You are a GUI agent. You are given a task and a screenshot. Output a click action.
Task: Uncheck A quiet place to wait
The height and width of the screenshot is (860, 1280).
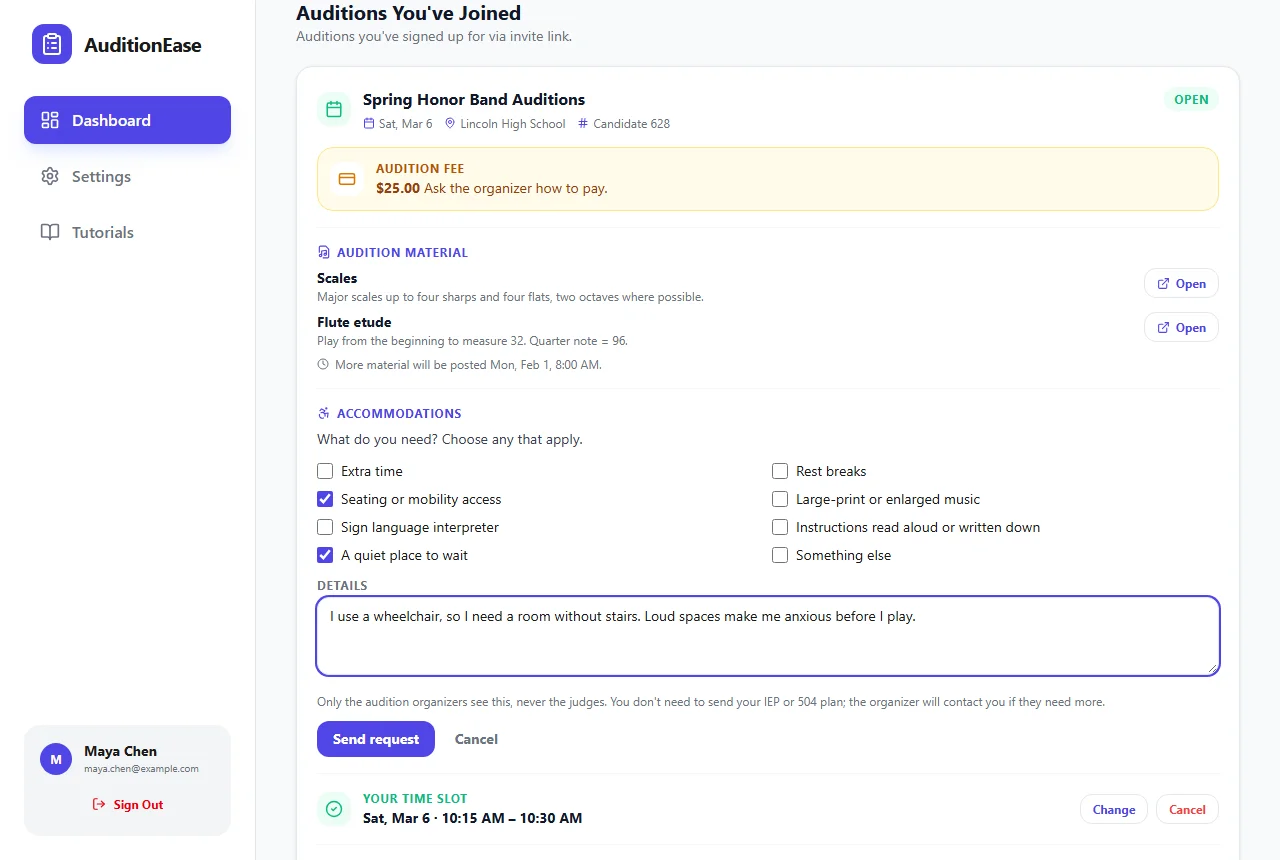coord(325,555)
